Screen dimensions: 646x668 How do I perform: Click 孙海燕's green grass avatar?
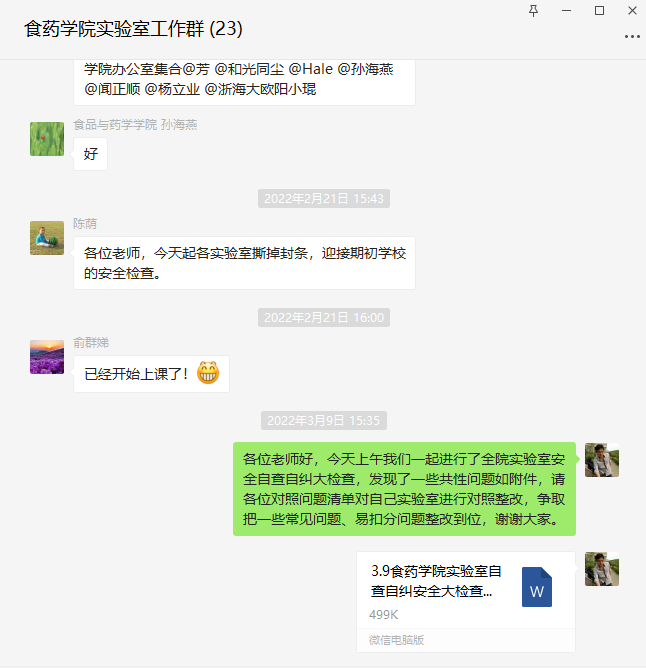[47, 139]
